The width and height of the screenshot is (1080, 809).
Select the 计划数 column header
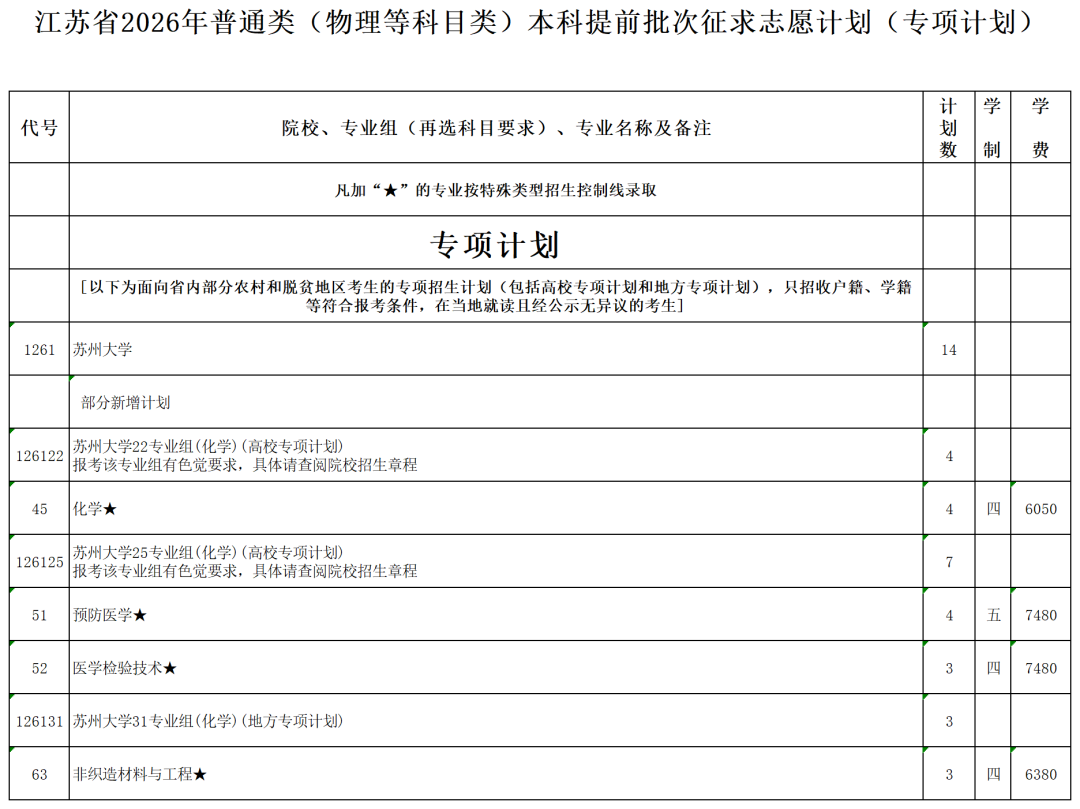[948, 127]
